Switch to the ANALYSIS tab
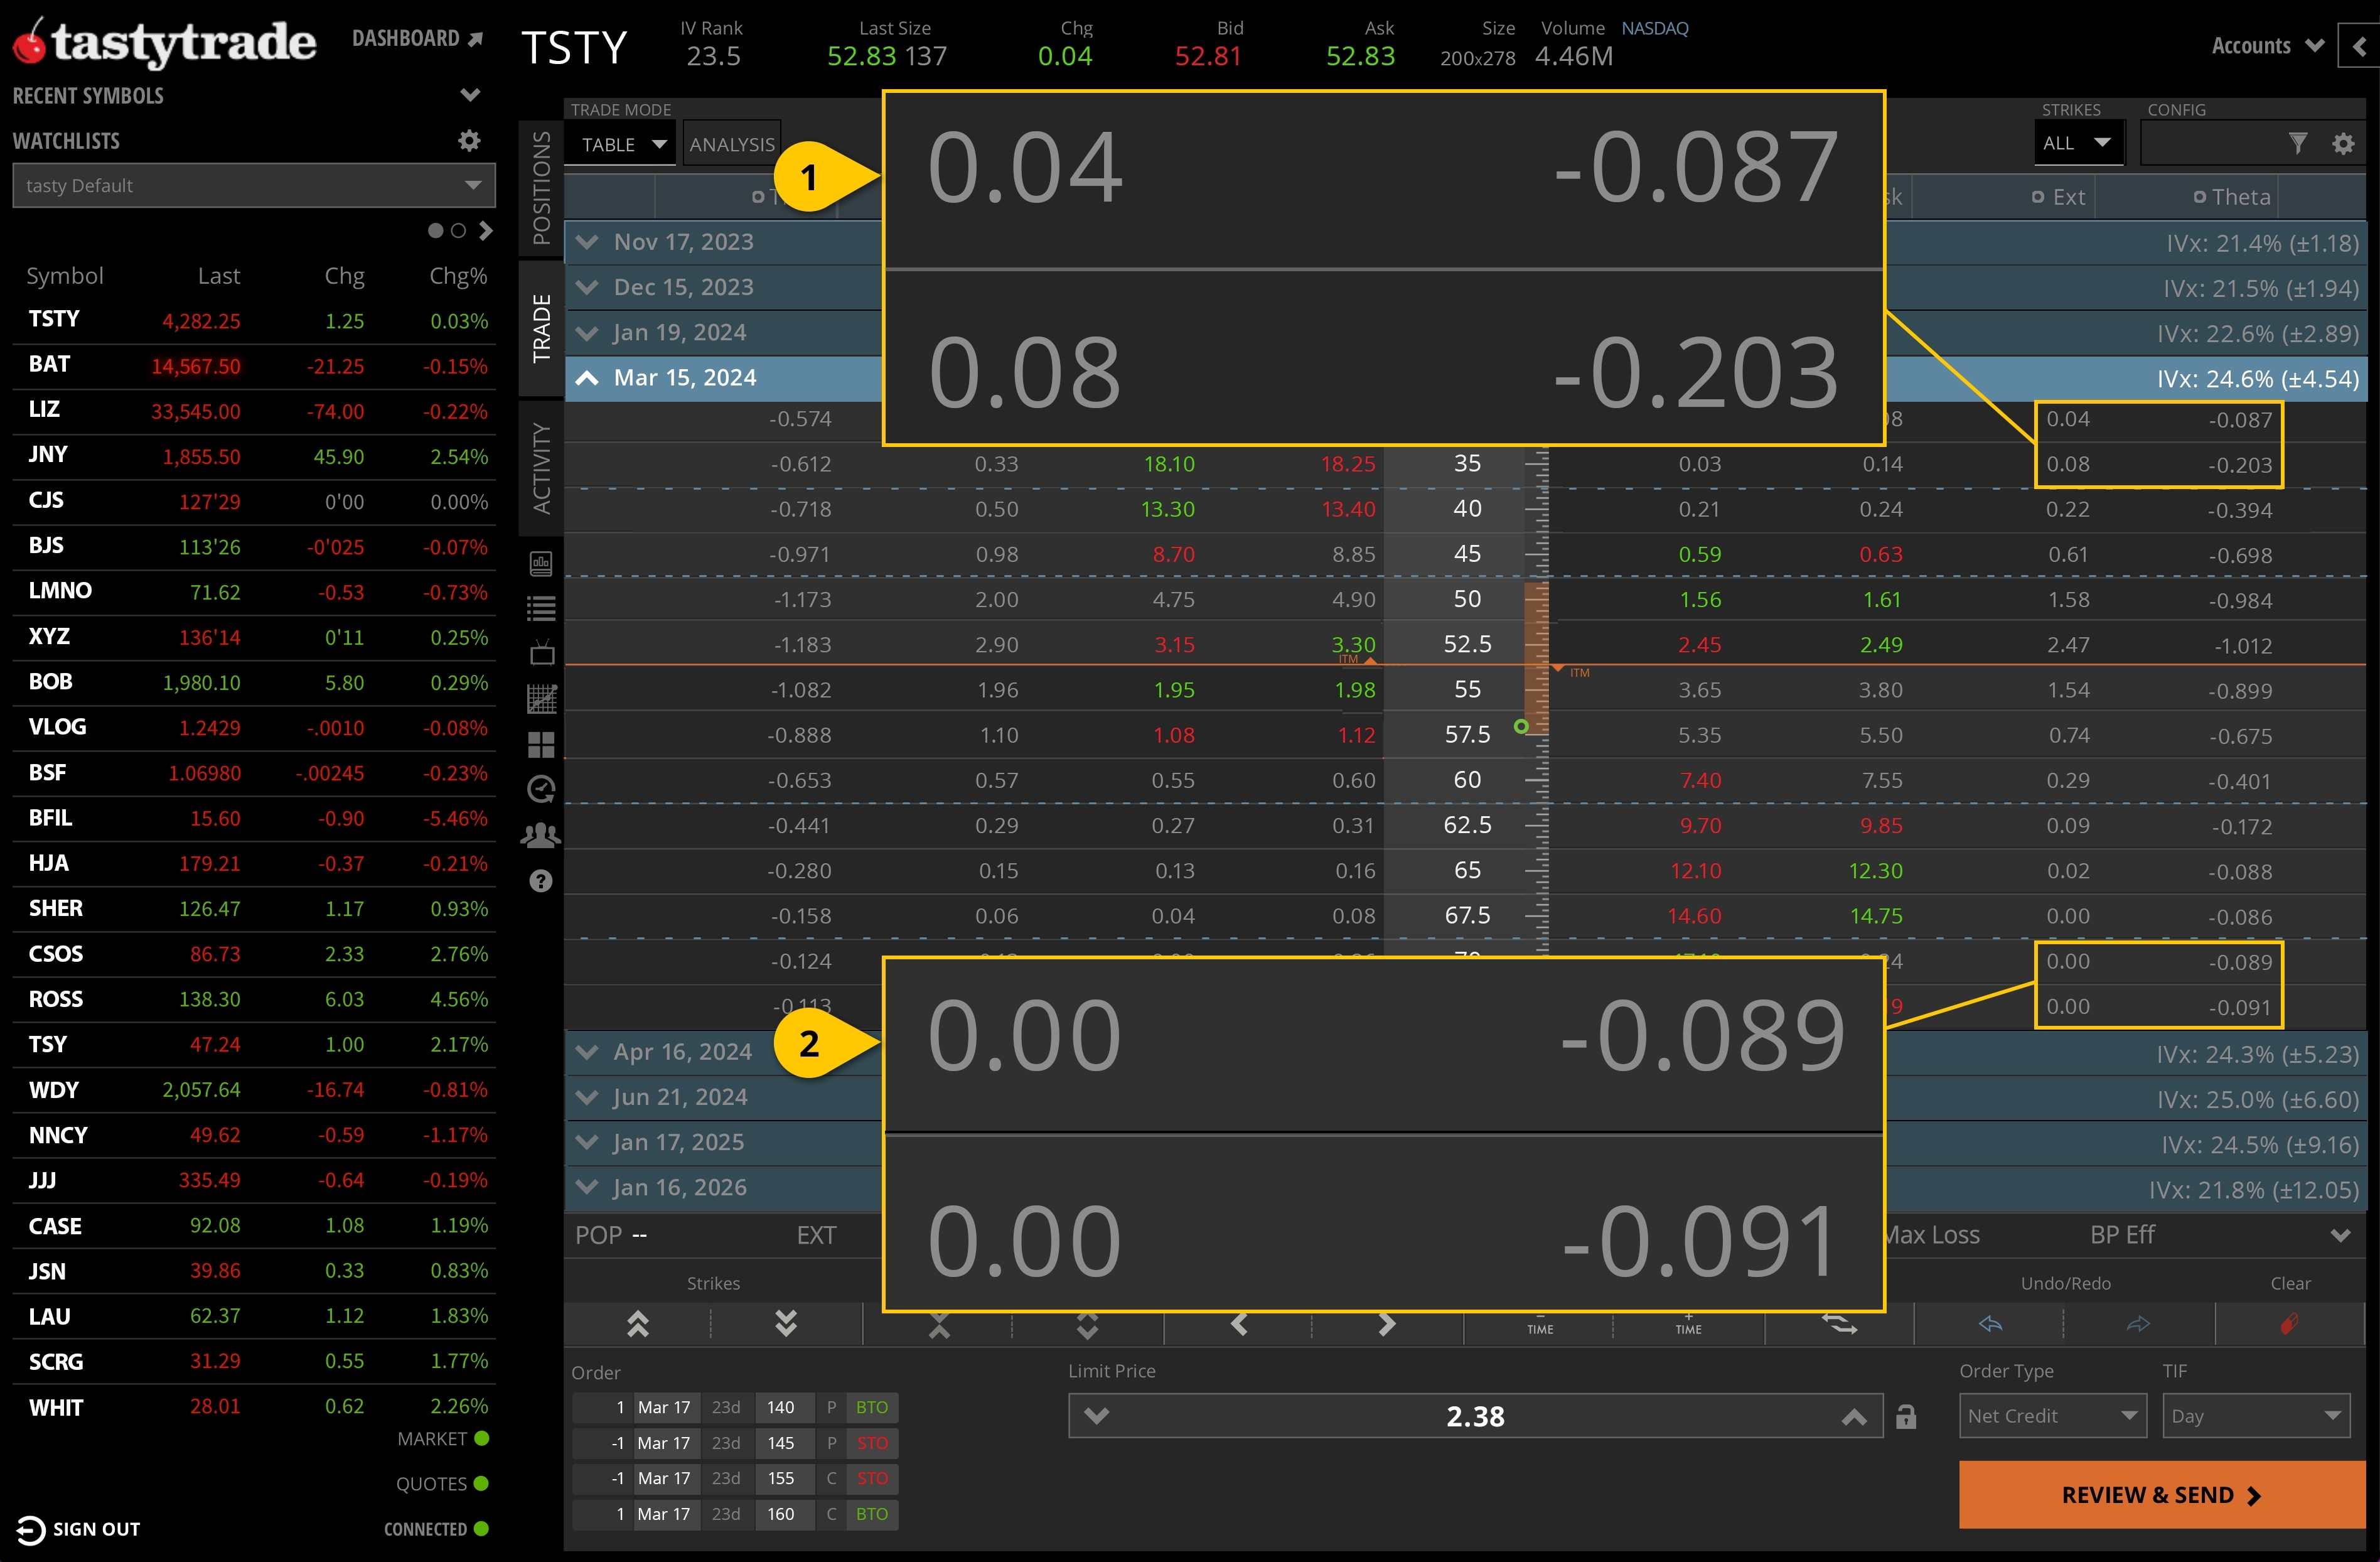This screenshot has height=1562, width=2380. tap(731, 143)
